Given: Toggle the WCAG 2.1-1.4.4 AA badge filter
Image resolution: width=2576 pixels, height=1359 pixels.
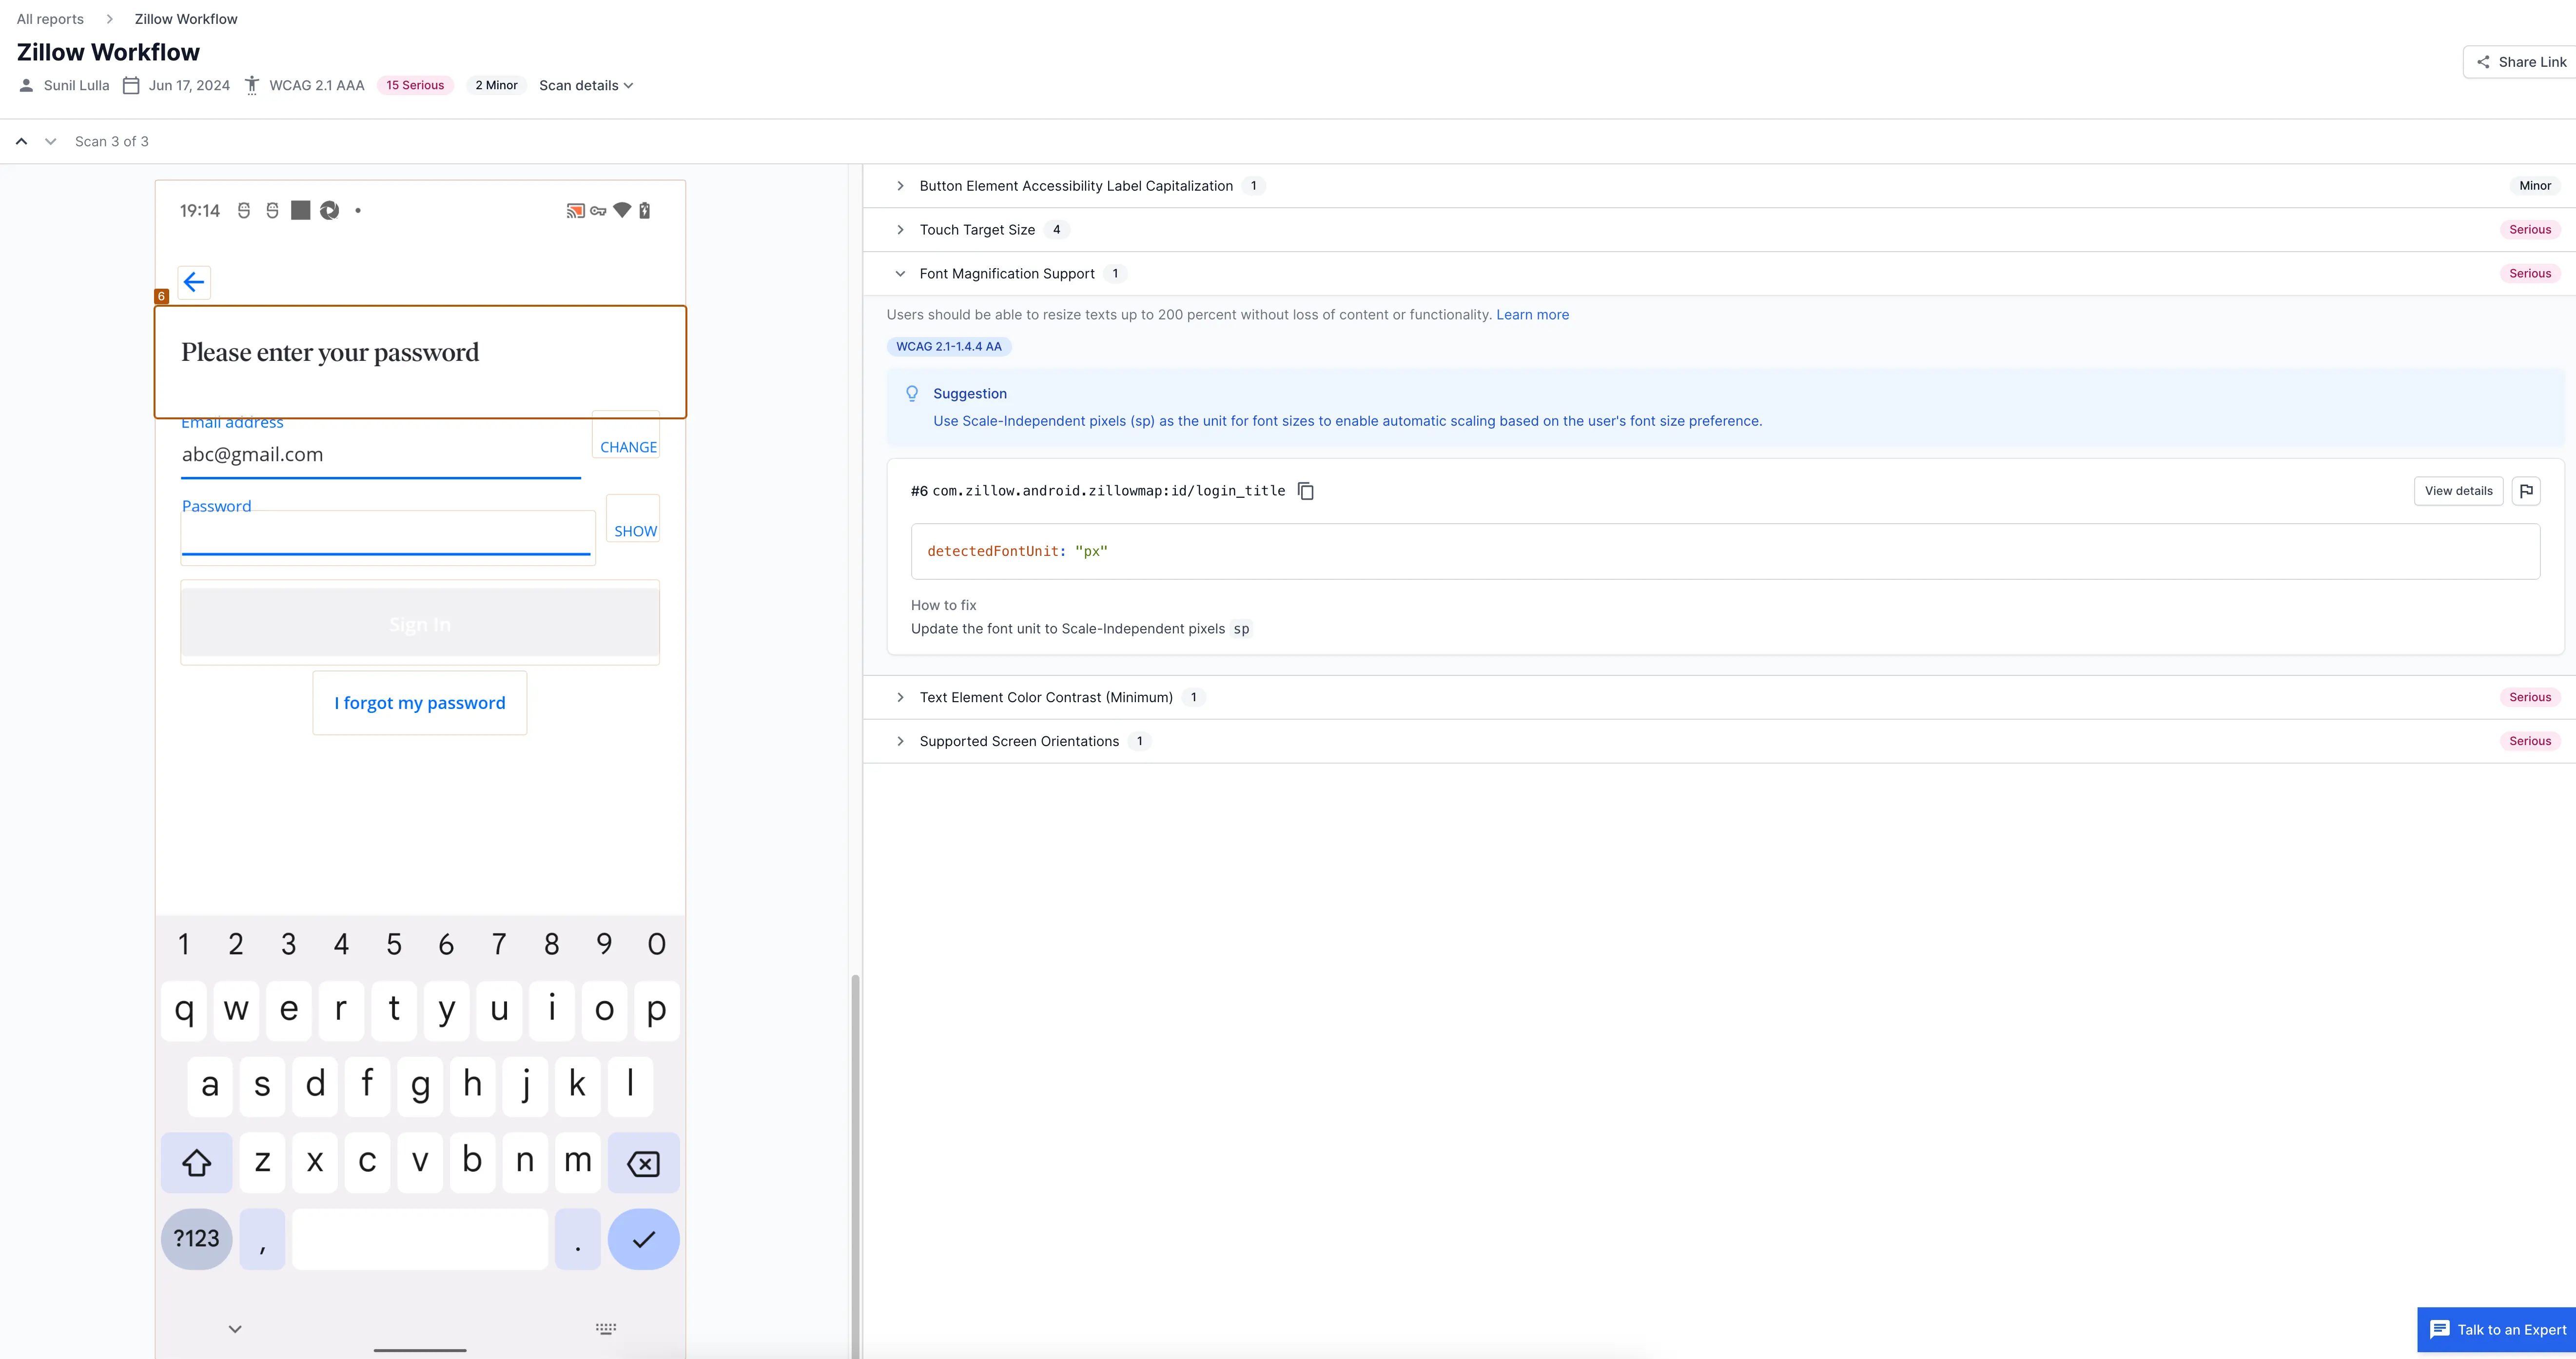Looking at the screenshot, I should click(x=949, y=346).
